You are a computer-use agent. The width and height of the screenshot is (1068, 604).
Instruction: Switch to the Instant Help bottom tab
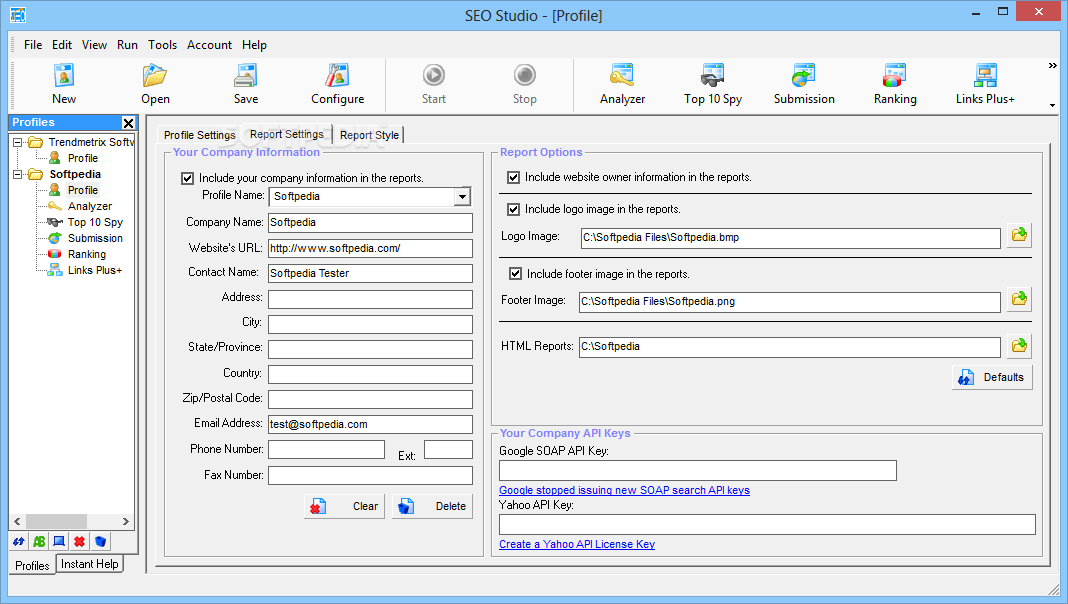click(x=89, y=564)
